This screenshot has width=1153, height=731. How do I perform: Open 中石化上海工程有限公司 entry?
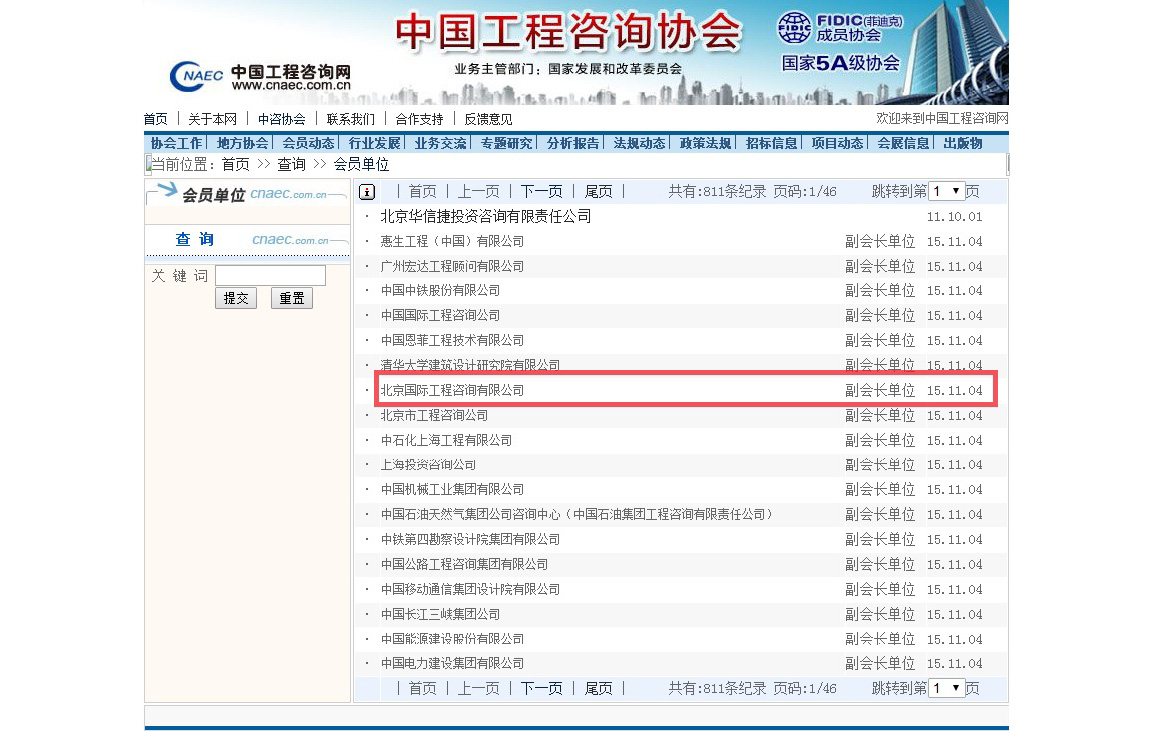[446, 441]
